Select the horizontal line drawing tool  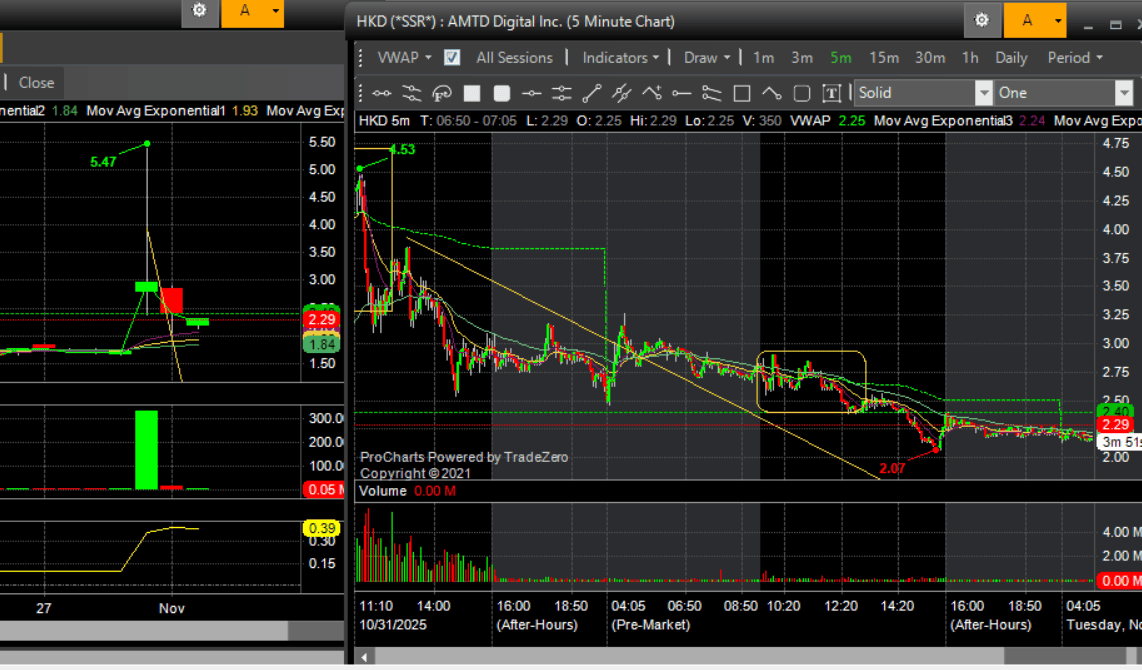pos(382,93)
